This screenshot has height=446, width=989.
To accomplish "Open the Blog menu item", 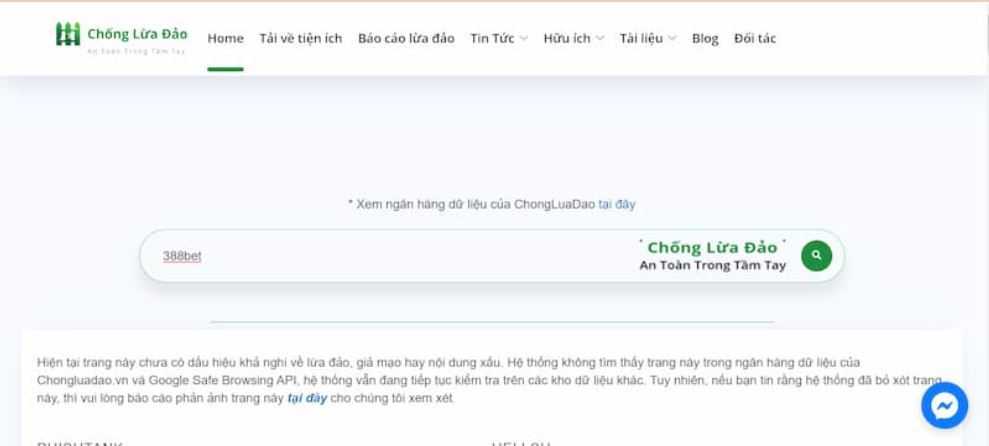I will [x=705, y=38].
